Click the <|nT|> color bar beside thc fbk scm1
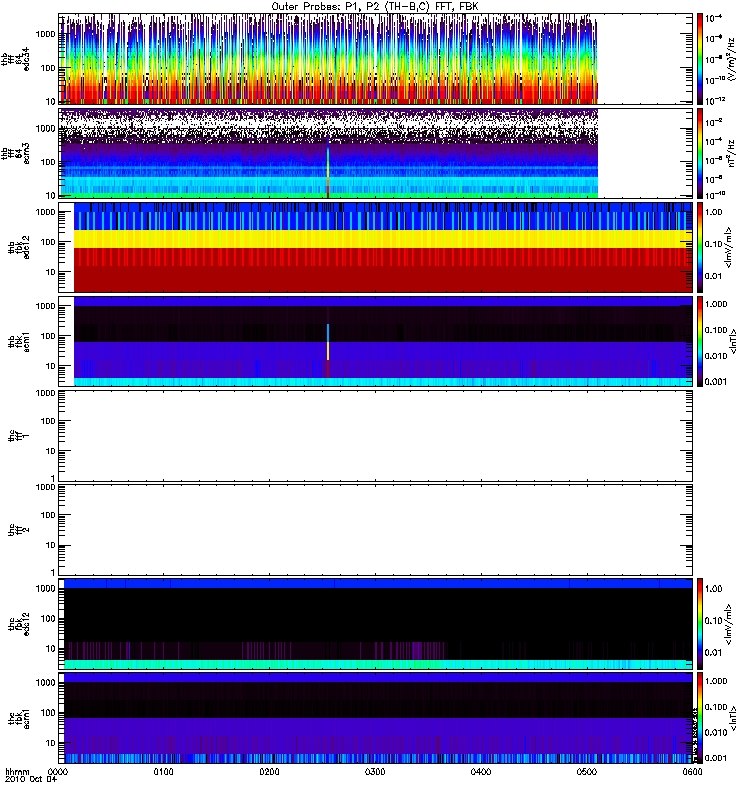This screenshot has width=750, height=800. [700, 718]
